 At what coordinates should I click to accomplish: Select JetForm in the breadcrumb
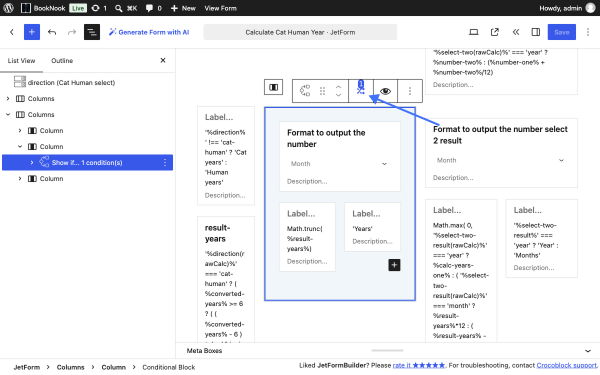tap(27, 367)
